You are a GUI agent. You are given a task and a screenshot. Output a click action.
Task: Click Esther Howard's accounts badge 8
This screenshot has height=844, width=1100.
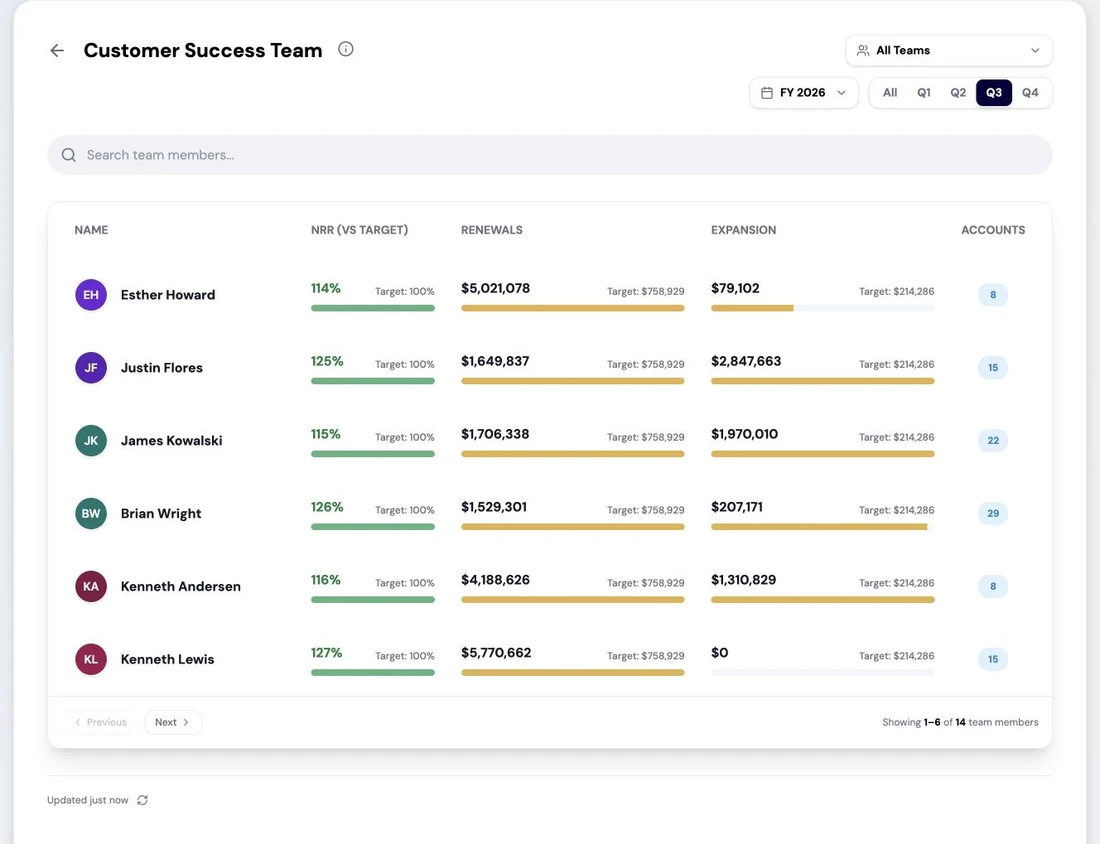pyautogui.click(x=993, y=295)
